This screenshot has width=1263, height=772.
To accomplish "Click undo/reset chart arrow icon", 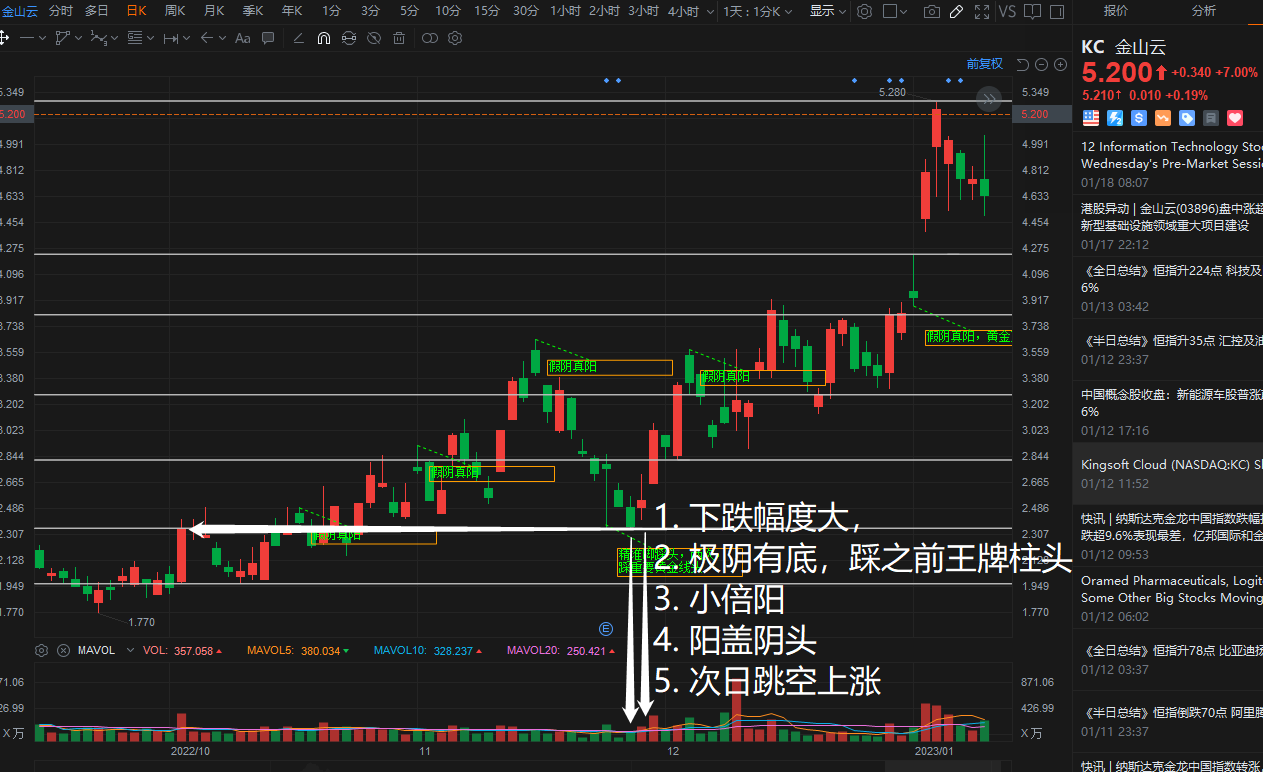I will pos(1022,65).
